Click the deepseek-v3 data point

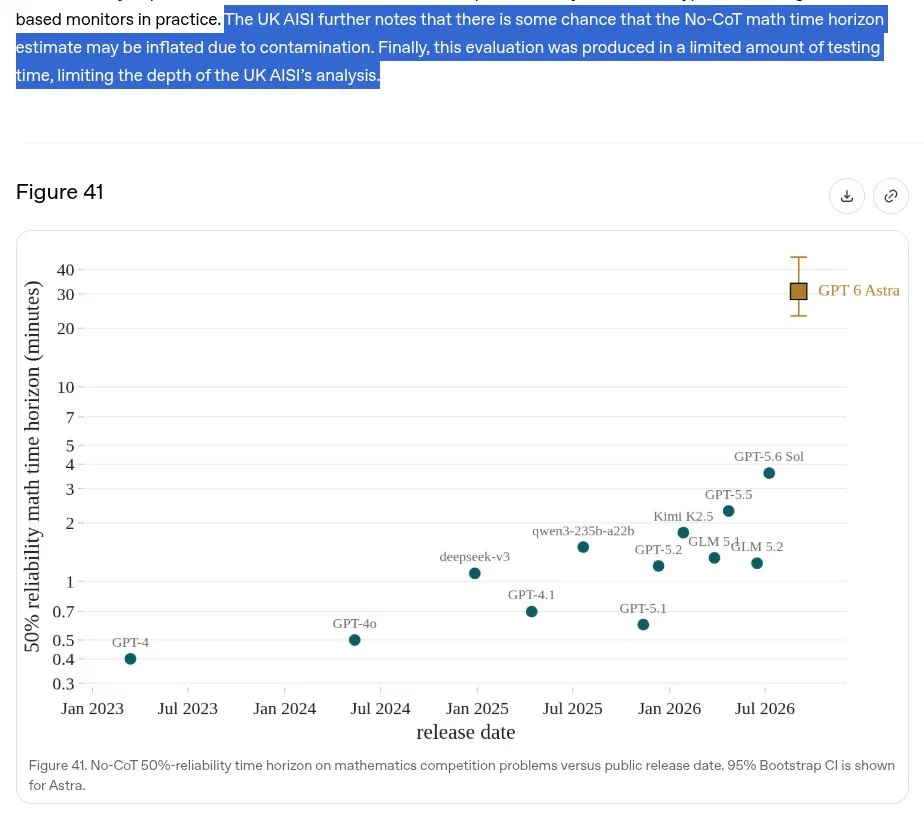(x=474, y=573)
